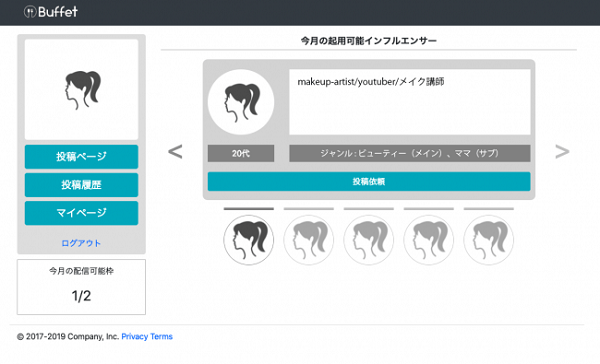Click the 20代 age tag
Image resolution: width=600 pixels, height=364 pixels.
click(x=241, y=153)
